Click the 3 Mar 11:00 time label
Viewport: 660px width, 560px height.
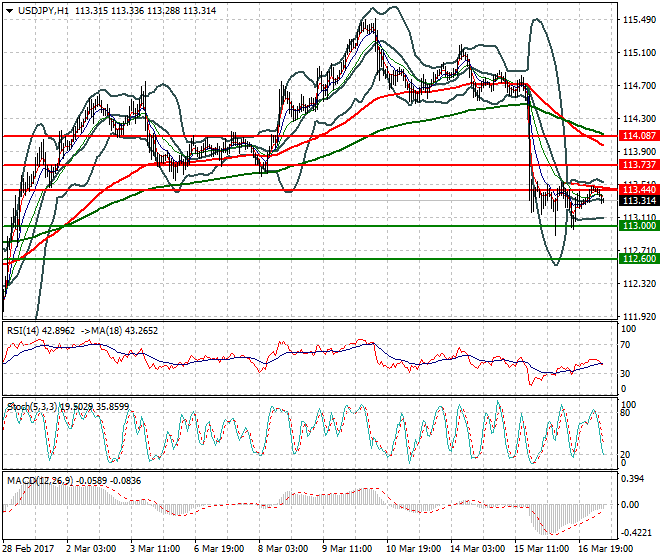(x=155, y=549)
